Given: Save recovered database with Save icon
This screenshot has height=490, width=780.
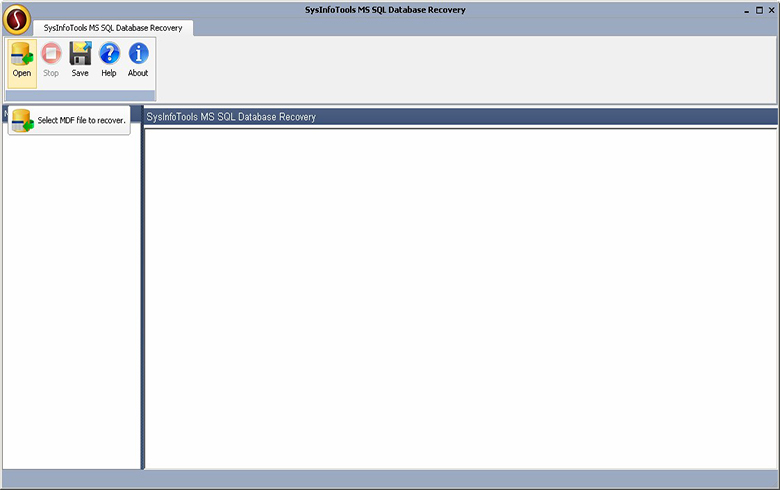Looking at the screenshot, I should (80, 61).
